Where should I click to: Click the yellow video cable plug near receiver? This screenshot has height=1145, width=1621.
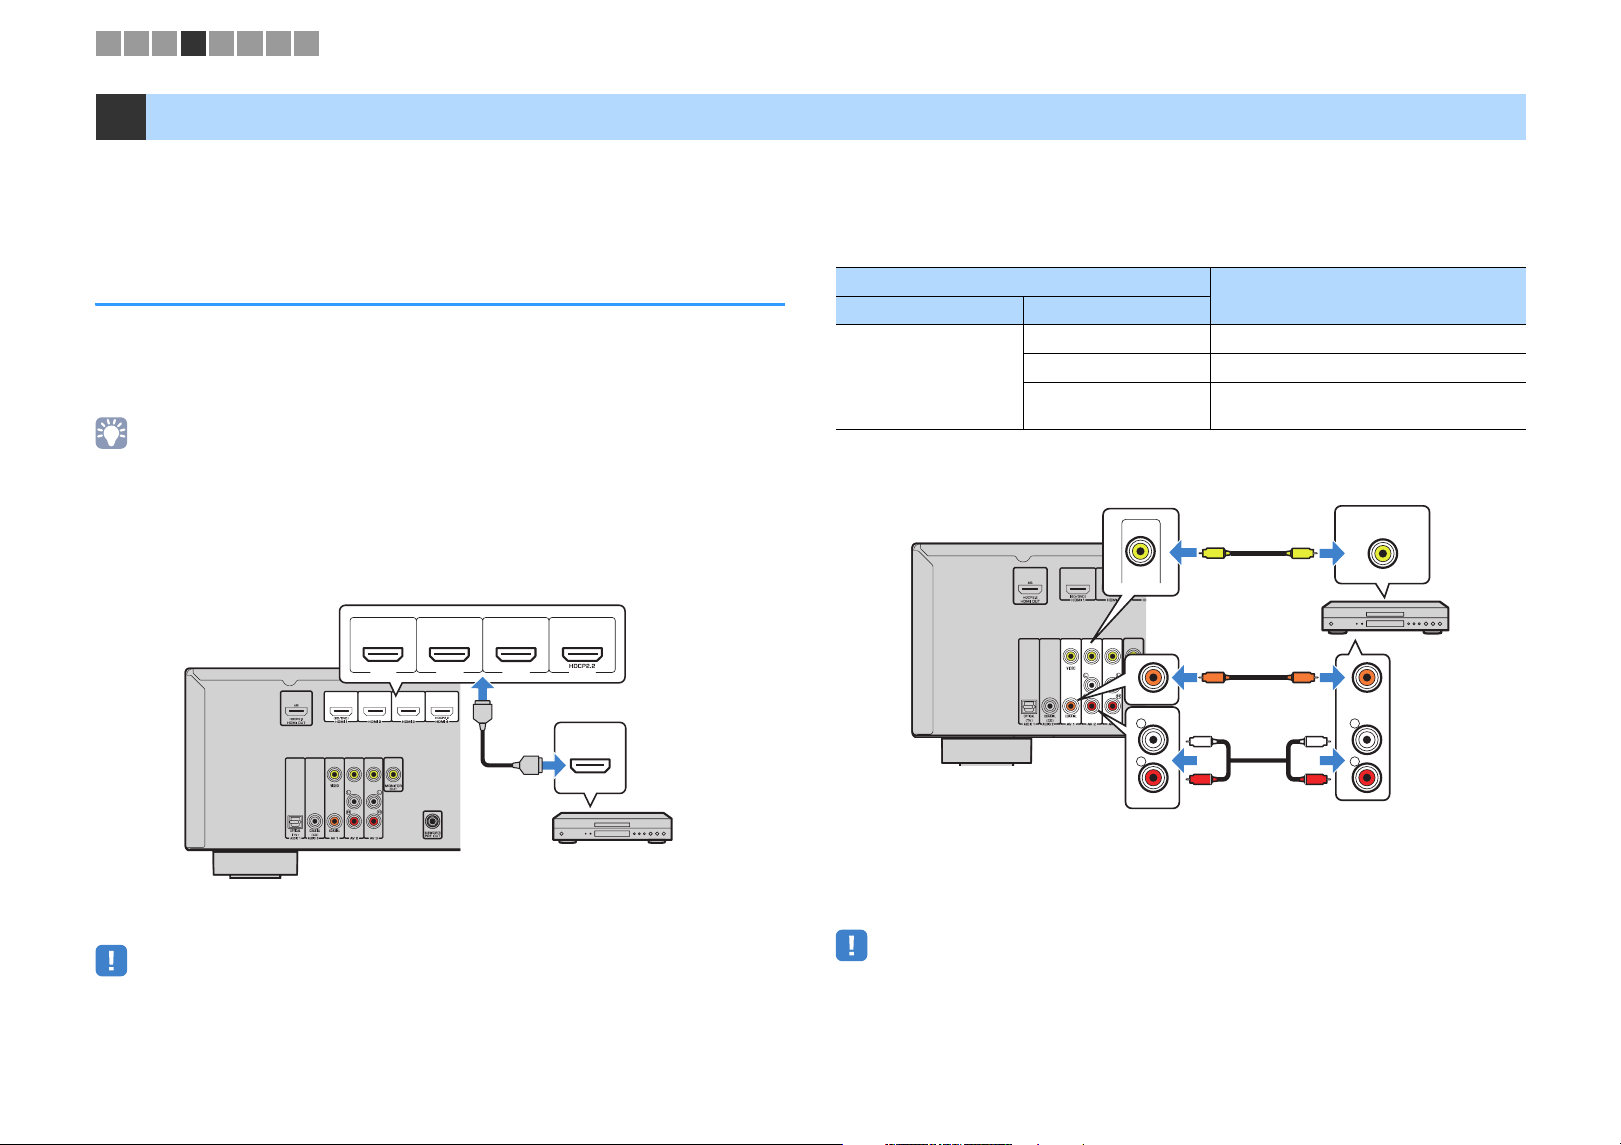pyautogui.click(x=1214, y=552)
